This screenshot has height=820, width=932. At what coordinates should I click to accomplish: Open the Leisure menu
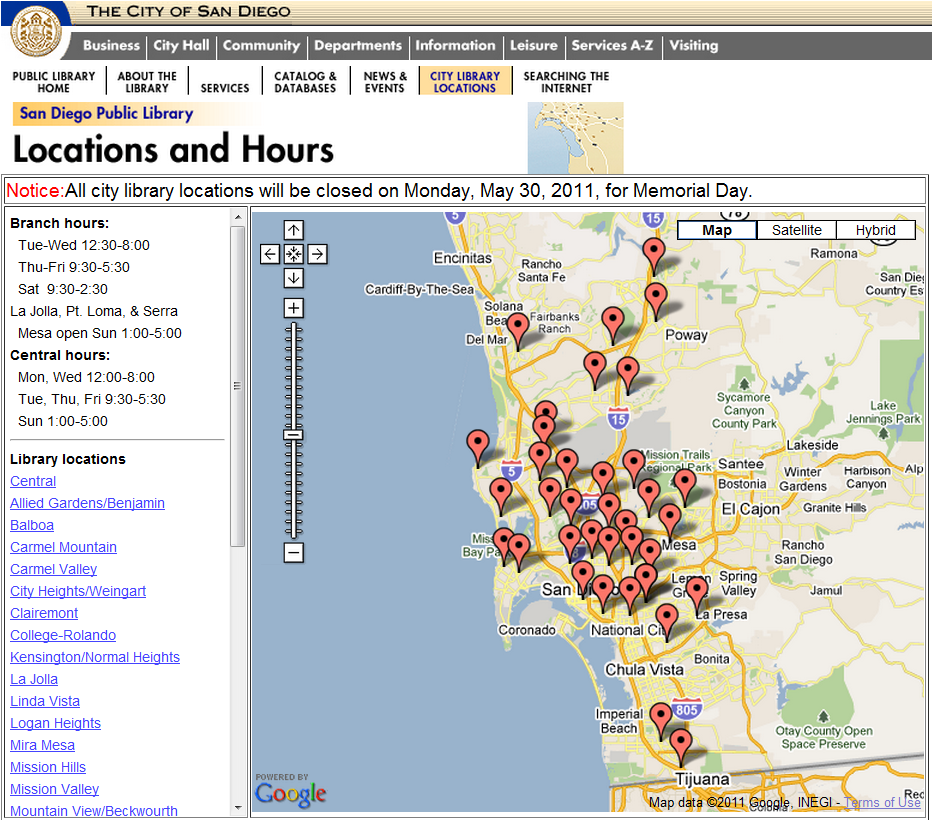pos(534,46)
